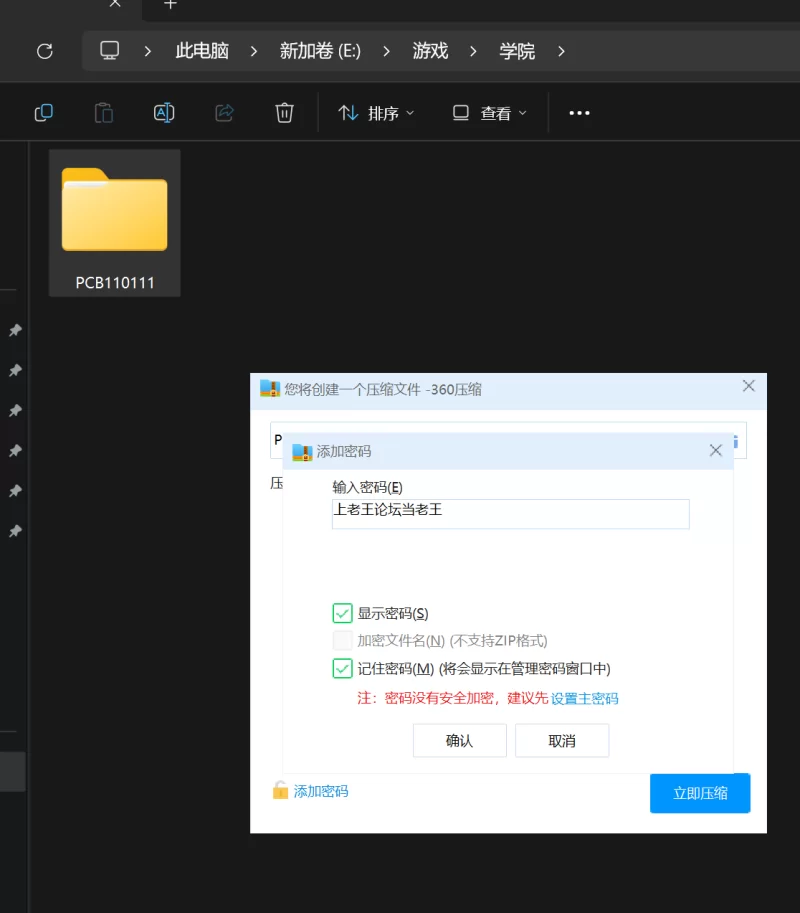Image resolution: width=800 pixels, height=913 pixels.
Task: Click the 360压缩 icon in main title bar
Action: [270, 388]
